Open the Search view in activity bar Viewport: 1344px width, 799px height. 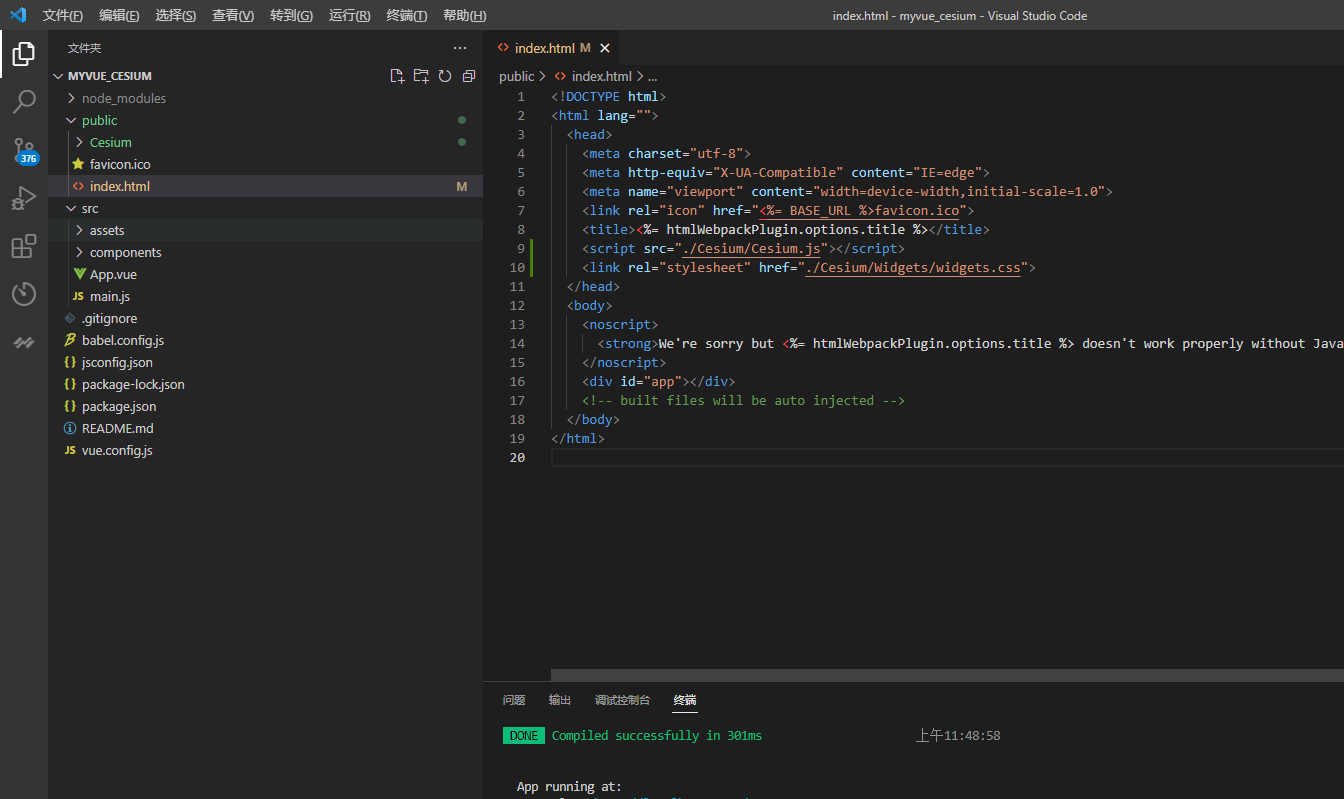pos(24,102)
